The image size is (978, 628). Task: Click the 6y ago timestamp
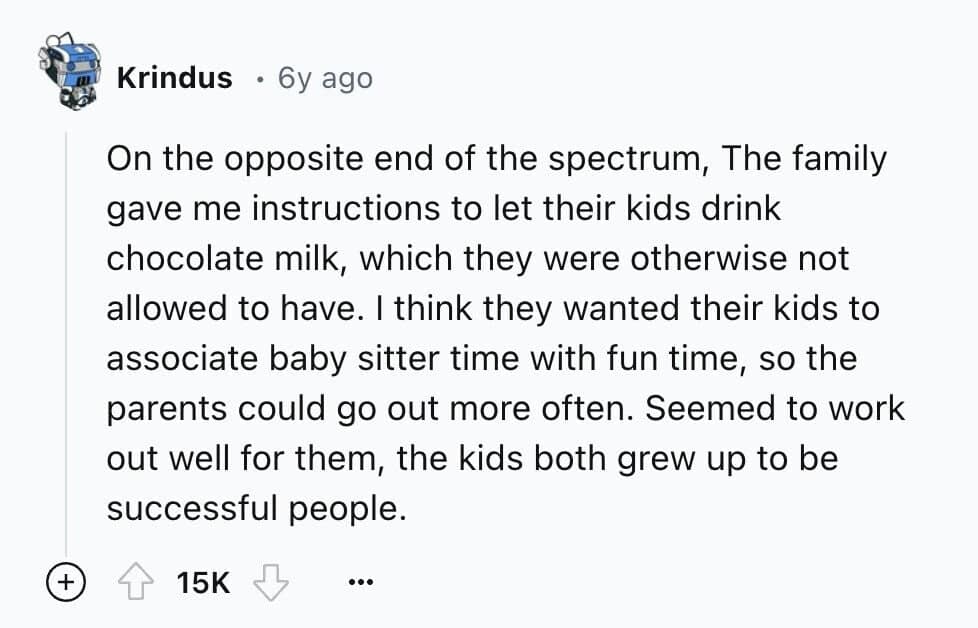point(322,78)
